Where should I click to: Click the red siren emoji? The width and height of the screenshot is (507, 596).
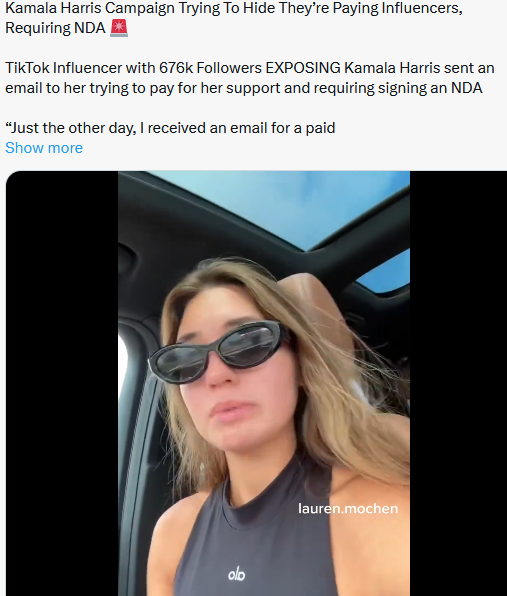point(119,28)
